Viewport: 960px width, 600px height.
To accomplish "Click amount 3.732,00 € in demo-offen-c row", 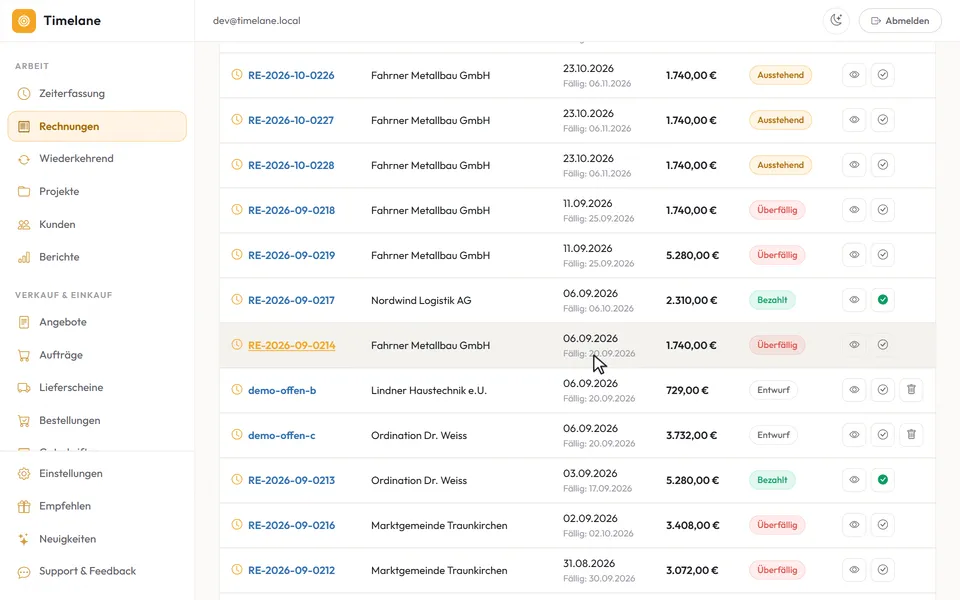I will (692, 435).
